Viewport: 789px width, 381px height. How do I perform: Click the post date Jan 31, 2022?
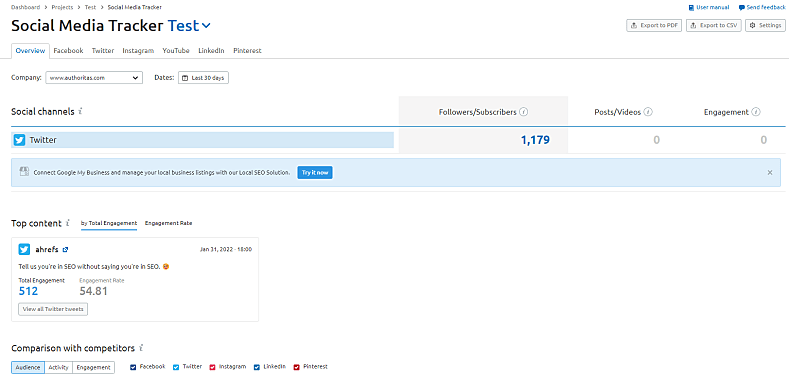[x=226, y=249]
